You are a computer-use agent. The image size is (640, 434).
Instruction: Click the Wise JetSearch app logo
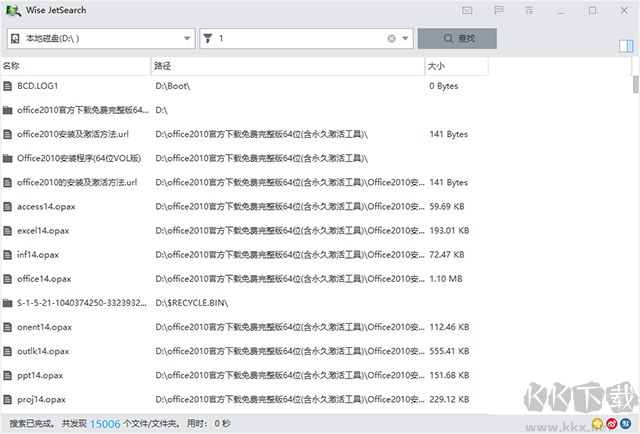(x=13, y=11)
